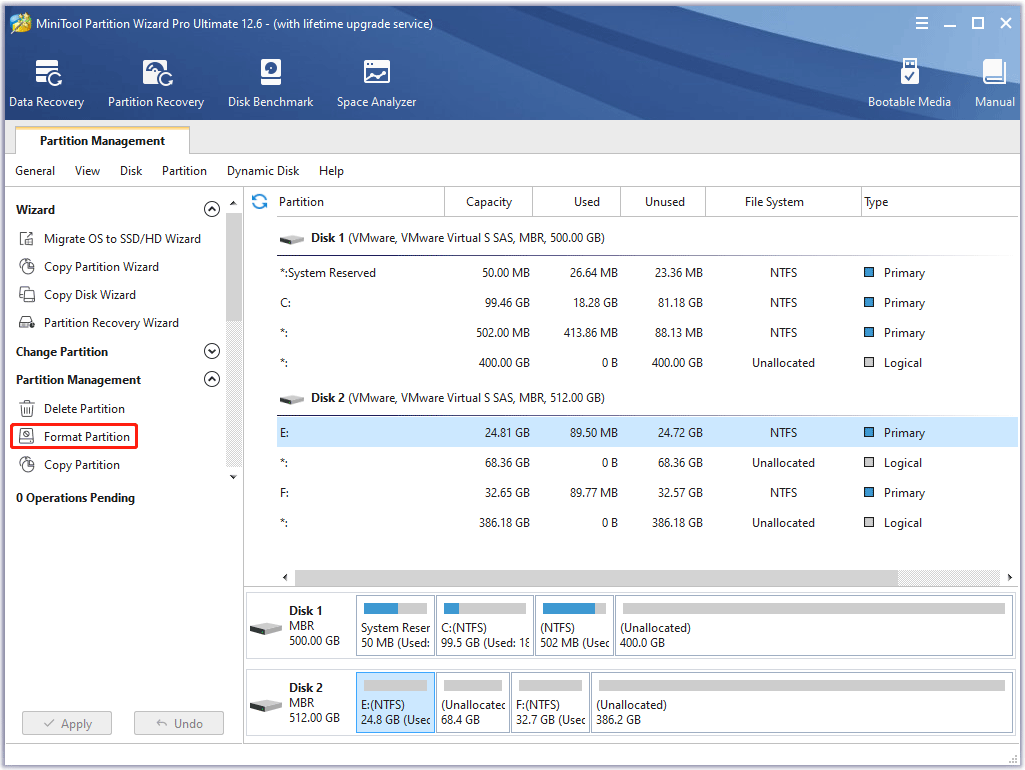Open the hamburger menu in the title bar

coord(922,24)
